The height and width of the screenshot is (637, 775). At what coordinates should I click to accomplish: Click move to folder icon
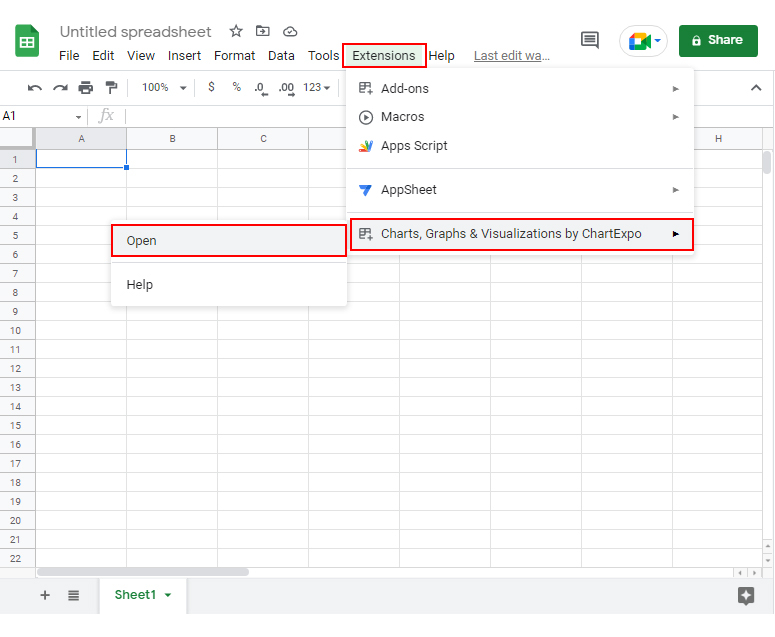click(262, 31)
